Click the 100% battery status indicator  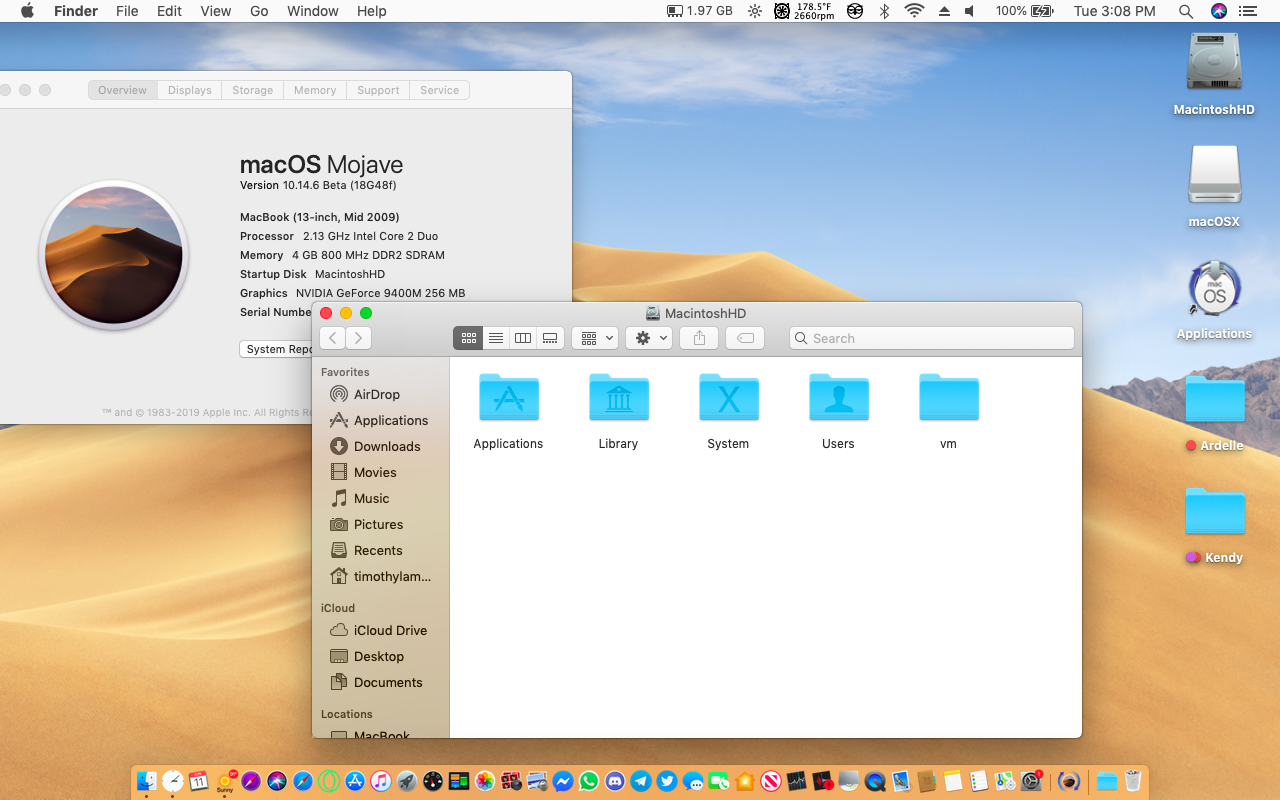point(1024,11)
